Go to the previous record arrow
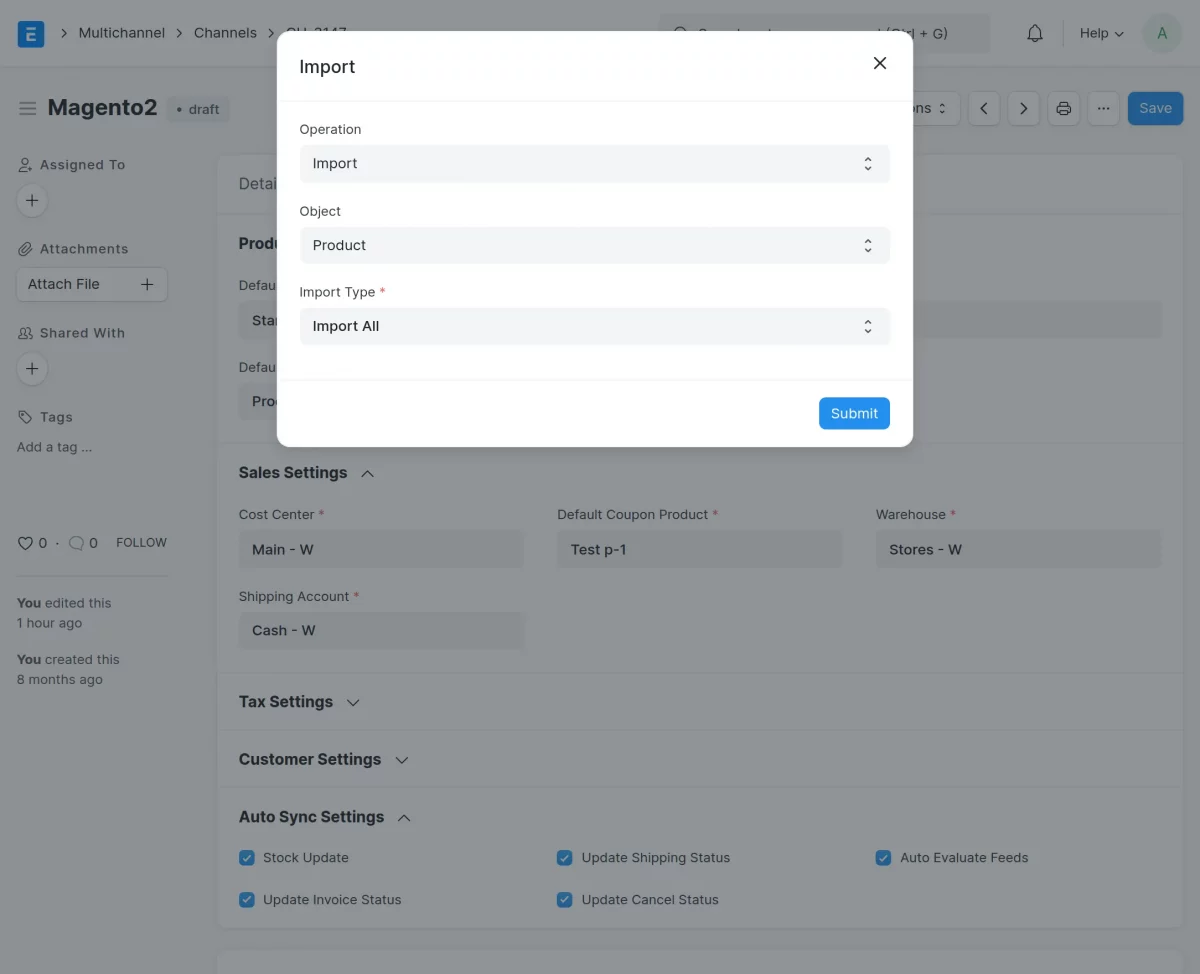Viewport: 1200px width, 974px height. pyautogui.click(x=984, y=108)
